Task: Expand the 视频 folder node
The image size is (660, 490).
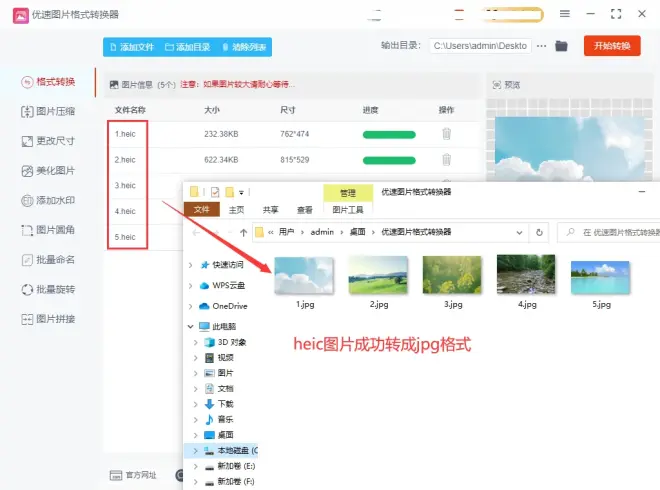Action: 195,358
